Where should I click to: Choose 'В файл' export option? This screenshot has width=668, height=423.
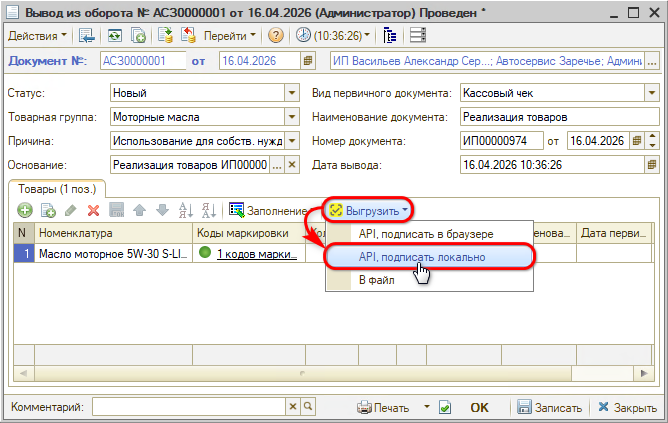(x=376, y=280)
